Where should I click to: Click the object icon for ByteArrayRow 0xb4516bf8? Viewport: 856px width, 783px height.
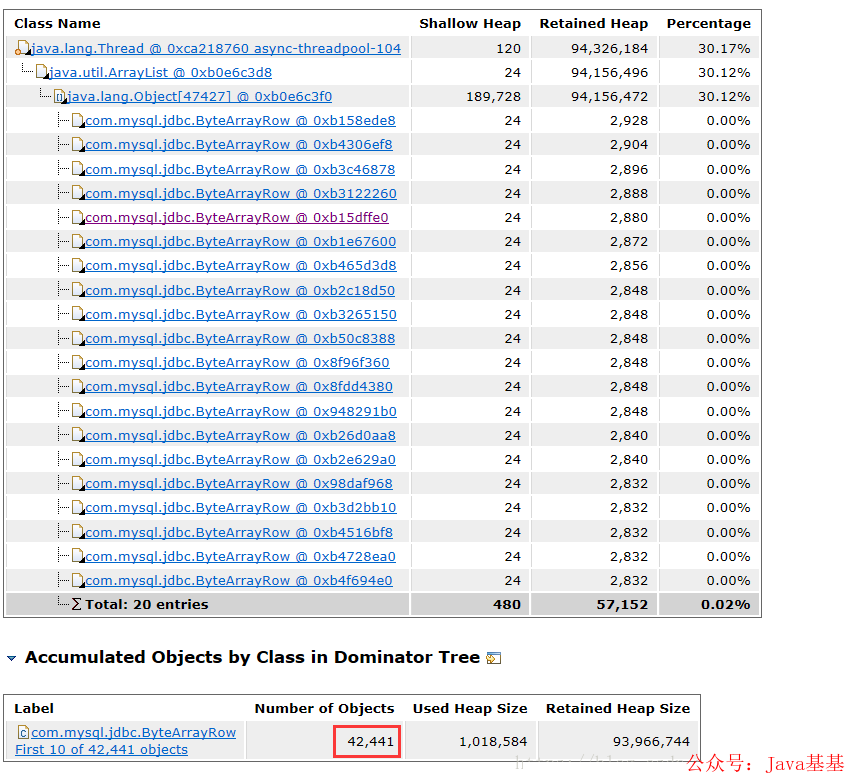78,531
